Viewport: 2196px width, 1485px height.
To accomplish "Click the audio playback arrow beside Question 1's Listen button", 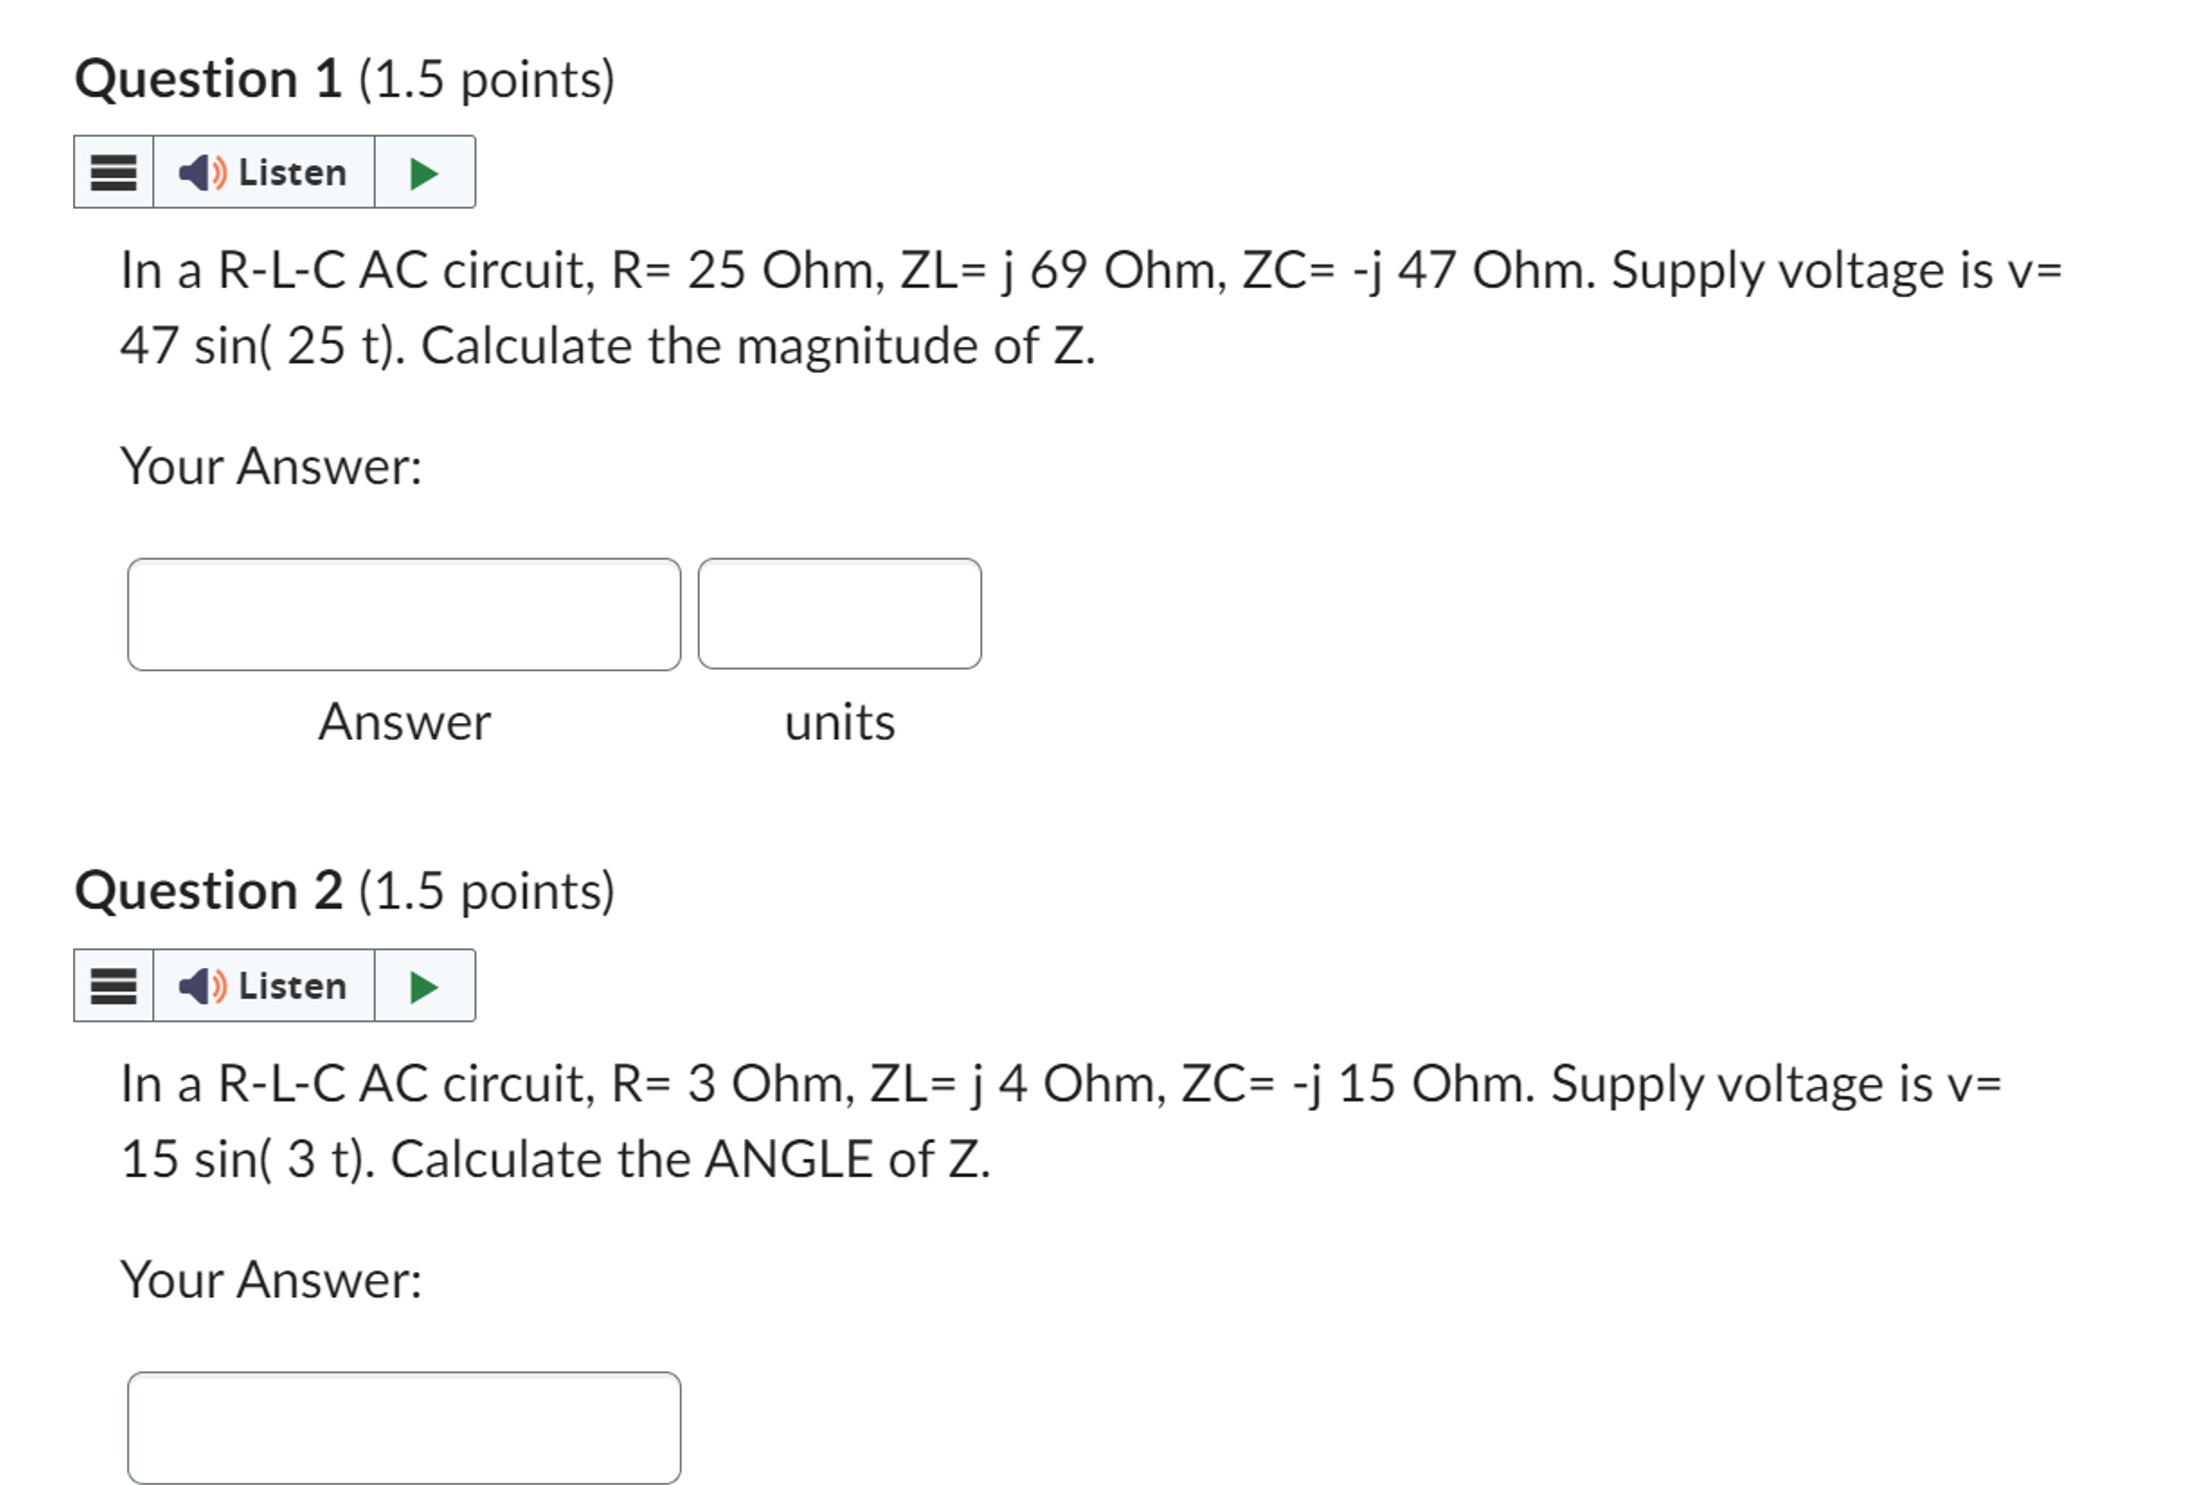I will tap(423, 171).
